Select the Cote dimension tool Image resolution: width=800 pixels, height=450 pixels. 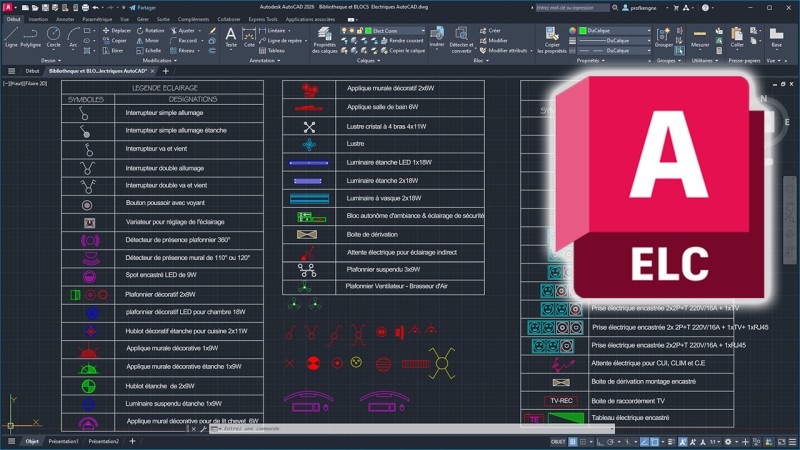(249, 38)
